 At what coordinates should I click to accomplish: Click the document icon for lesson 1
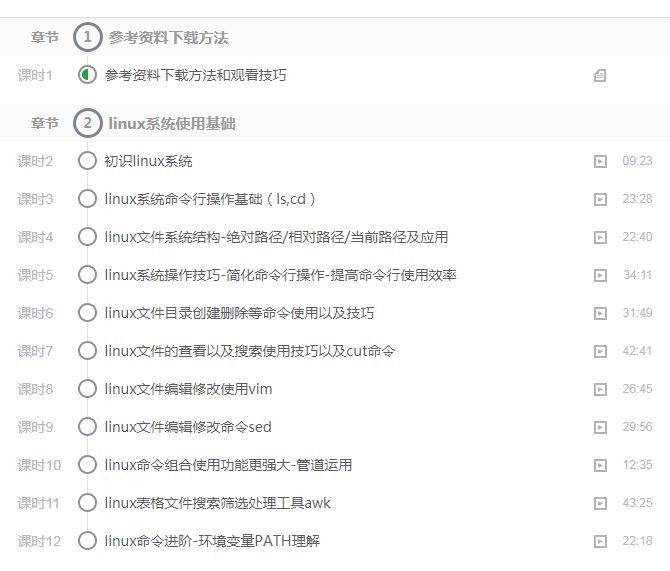(x=600, y=76)
